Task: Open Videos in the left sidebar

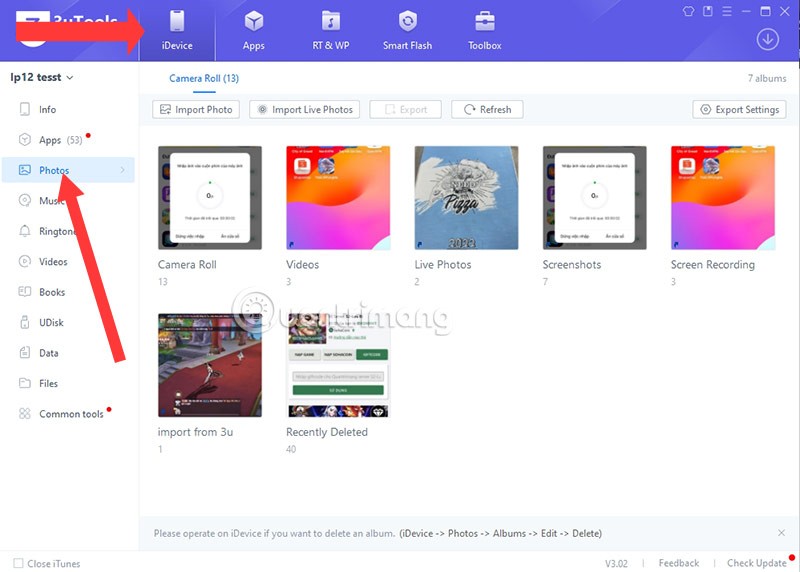Action: tap(53, 262)
